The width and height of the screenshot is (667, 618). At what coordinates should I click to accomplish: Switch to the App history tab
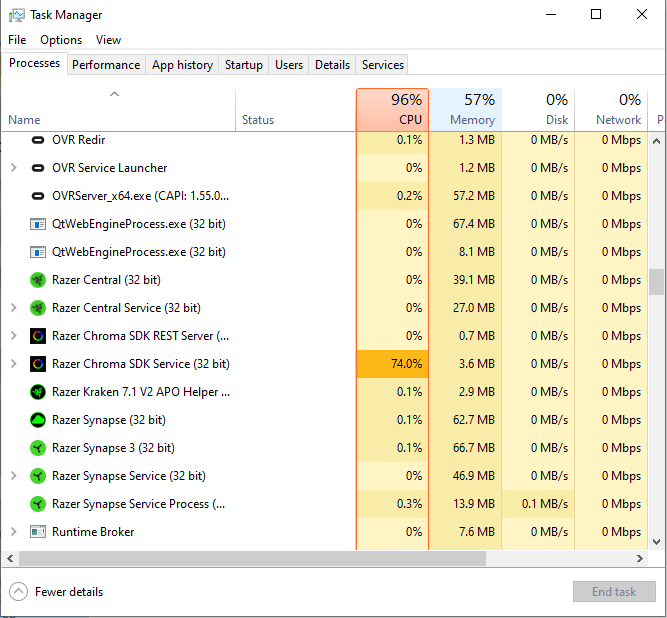[x=182, y=65]
